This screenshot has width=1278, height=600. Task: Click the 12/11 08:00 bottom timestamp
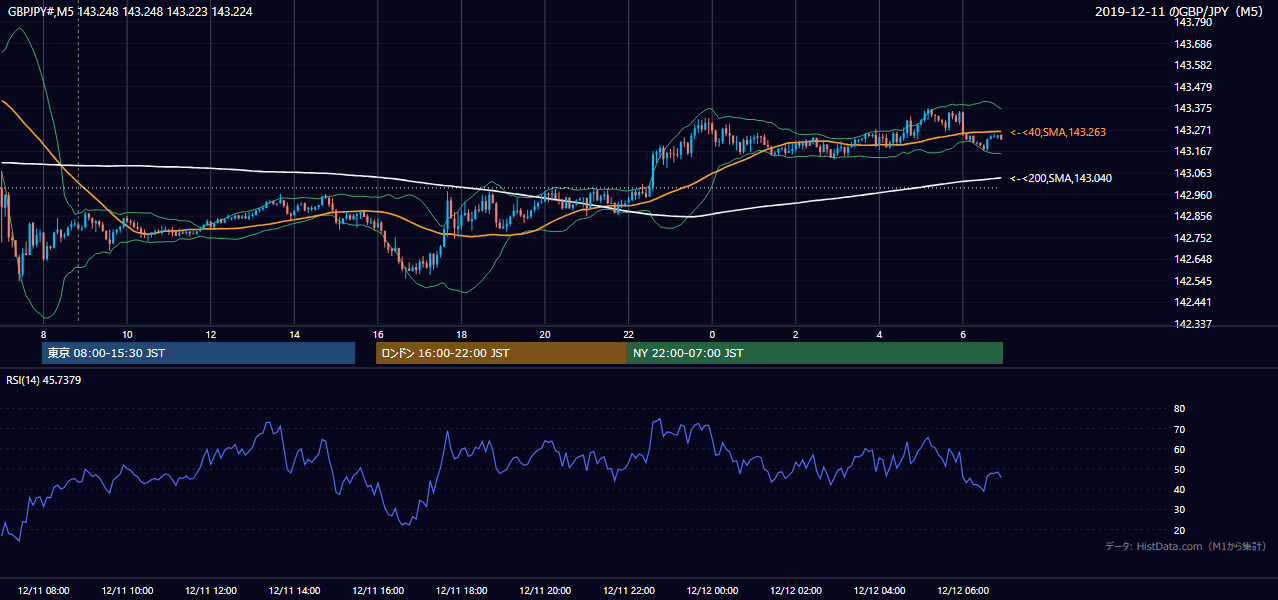[44, 591]
